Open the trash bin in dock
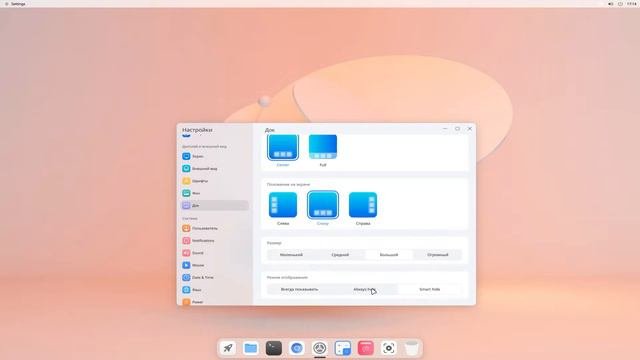This screenshot has height=360, width=640. pos(411,348)
